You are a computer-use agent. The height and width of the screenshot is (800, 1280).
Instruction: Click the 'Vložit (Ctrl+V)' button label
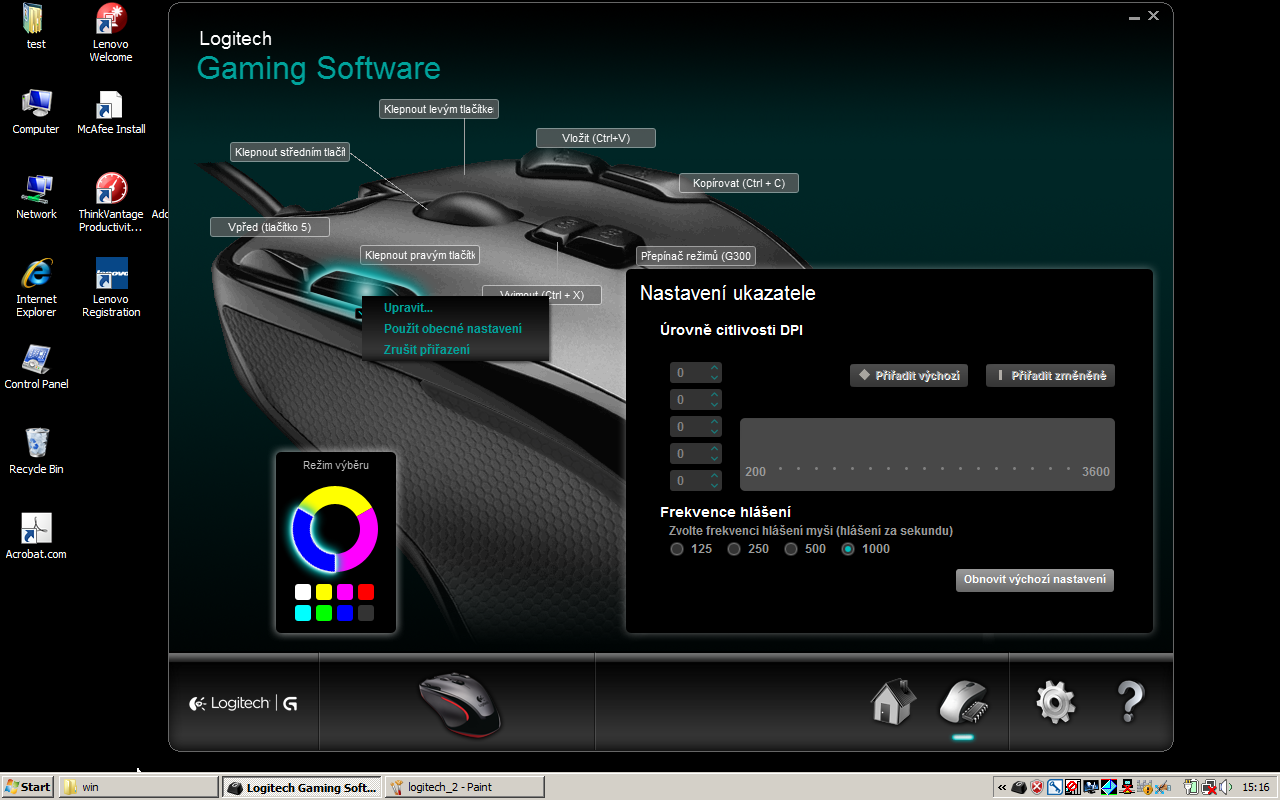coord(596,138)
